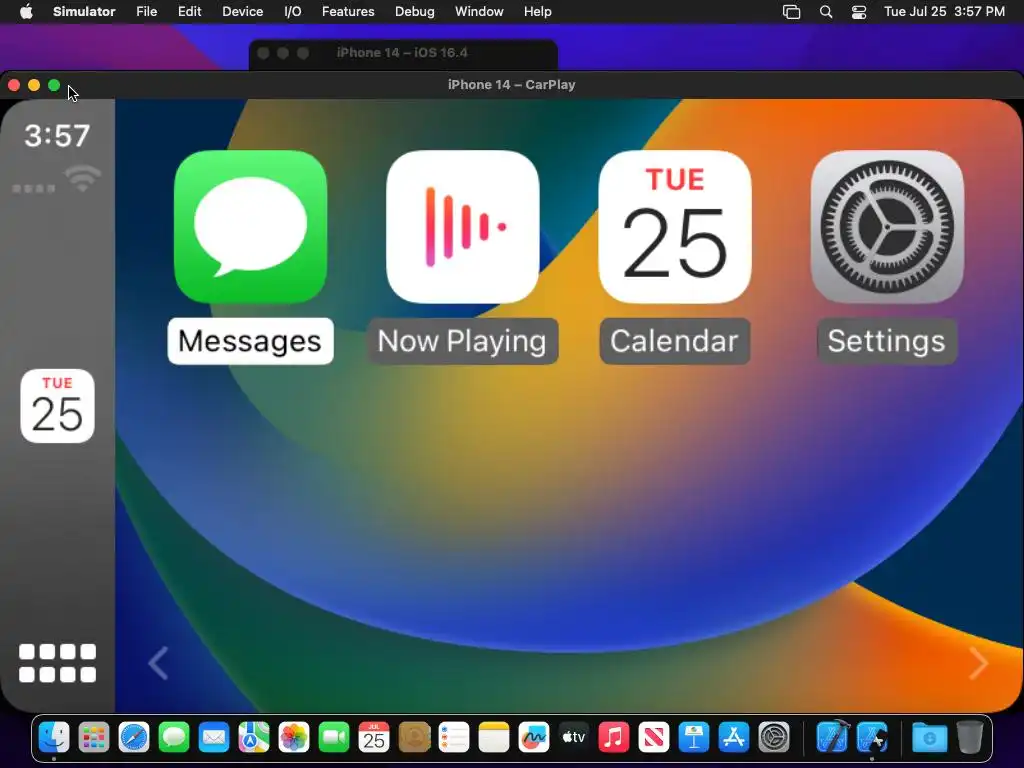Image resolution: width=1024 pixels, height=768 pixels.
Task: Open the Apple menu
Action: pos(26,12)
